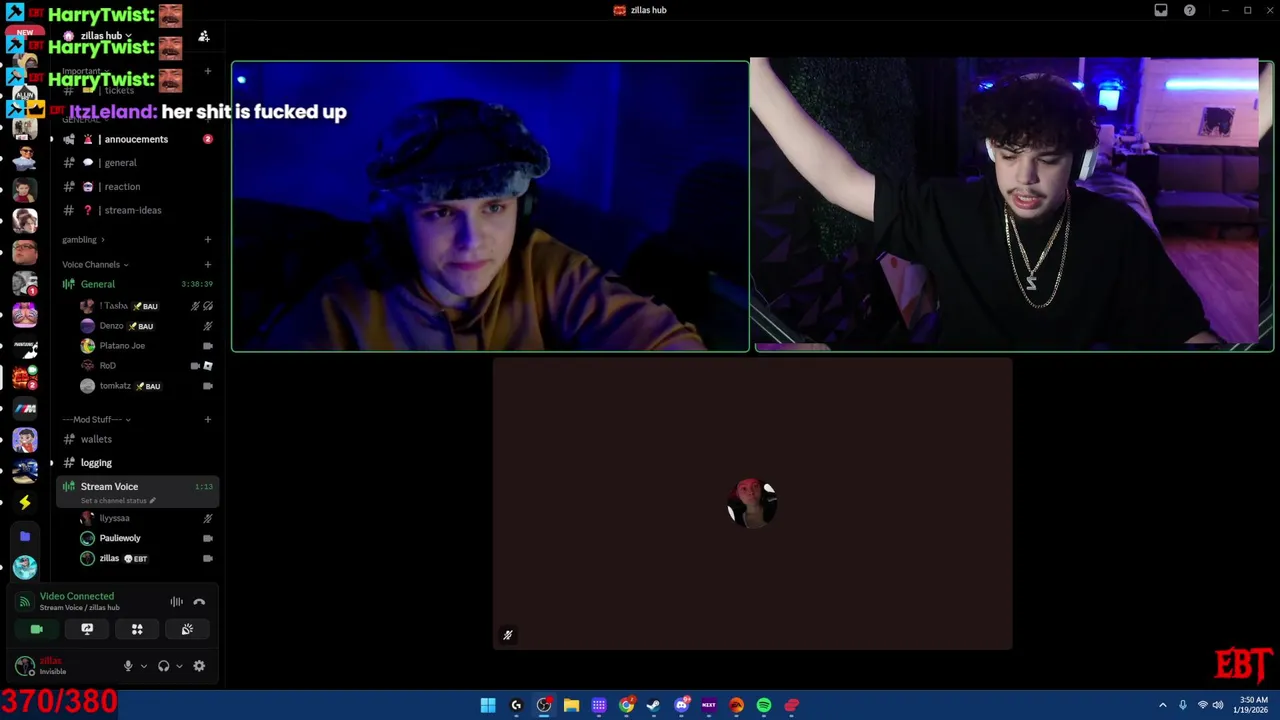Create channel in Mod Stuff category
The height and width of the screenshot is (720, 1280).
(x=208, y=420)
